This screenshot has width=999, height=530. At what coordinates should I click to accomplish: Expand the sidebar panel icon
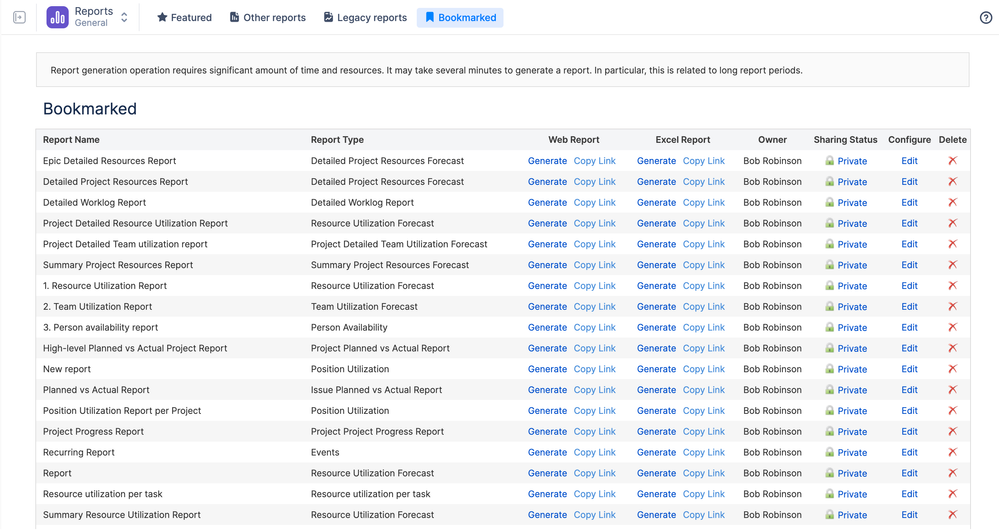click(x=20, y=17)
